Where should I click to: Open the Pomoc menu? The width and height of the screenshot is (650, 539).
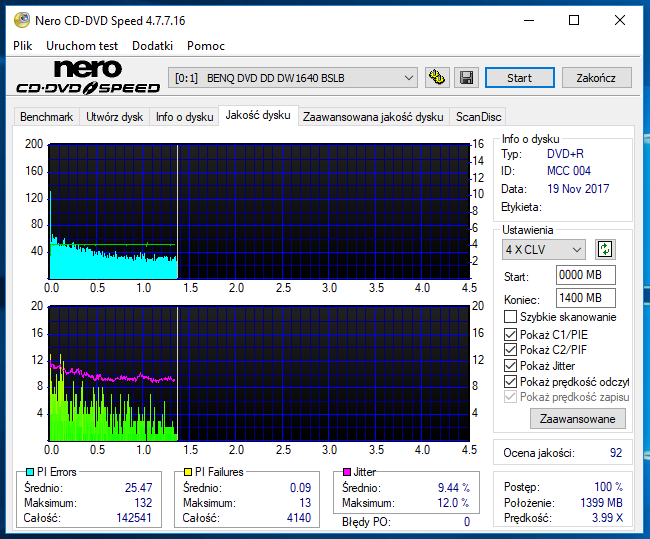pos(206,46)
